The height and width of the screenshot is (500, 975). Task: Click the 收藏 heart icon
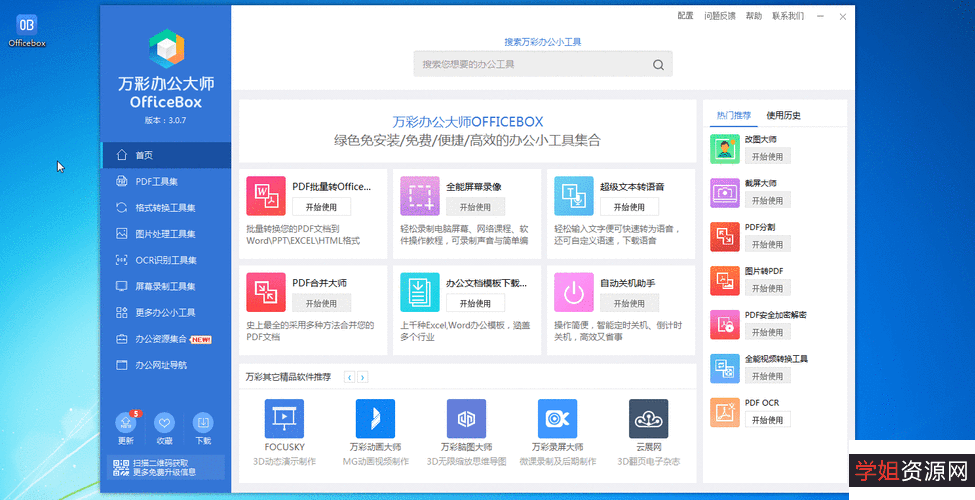[164, 423]
